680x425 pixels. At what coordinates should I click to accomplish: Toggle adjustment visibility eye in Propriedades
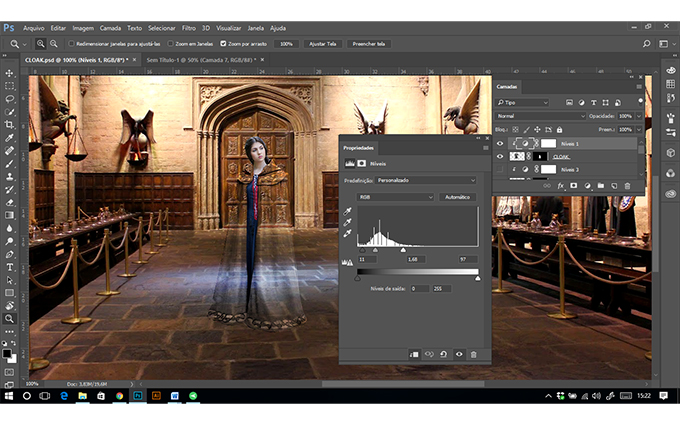[459, 354]
